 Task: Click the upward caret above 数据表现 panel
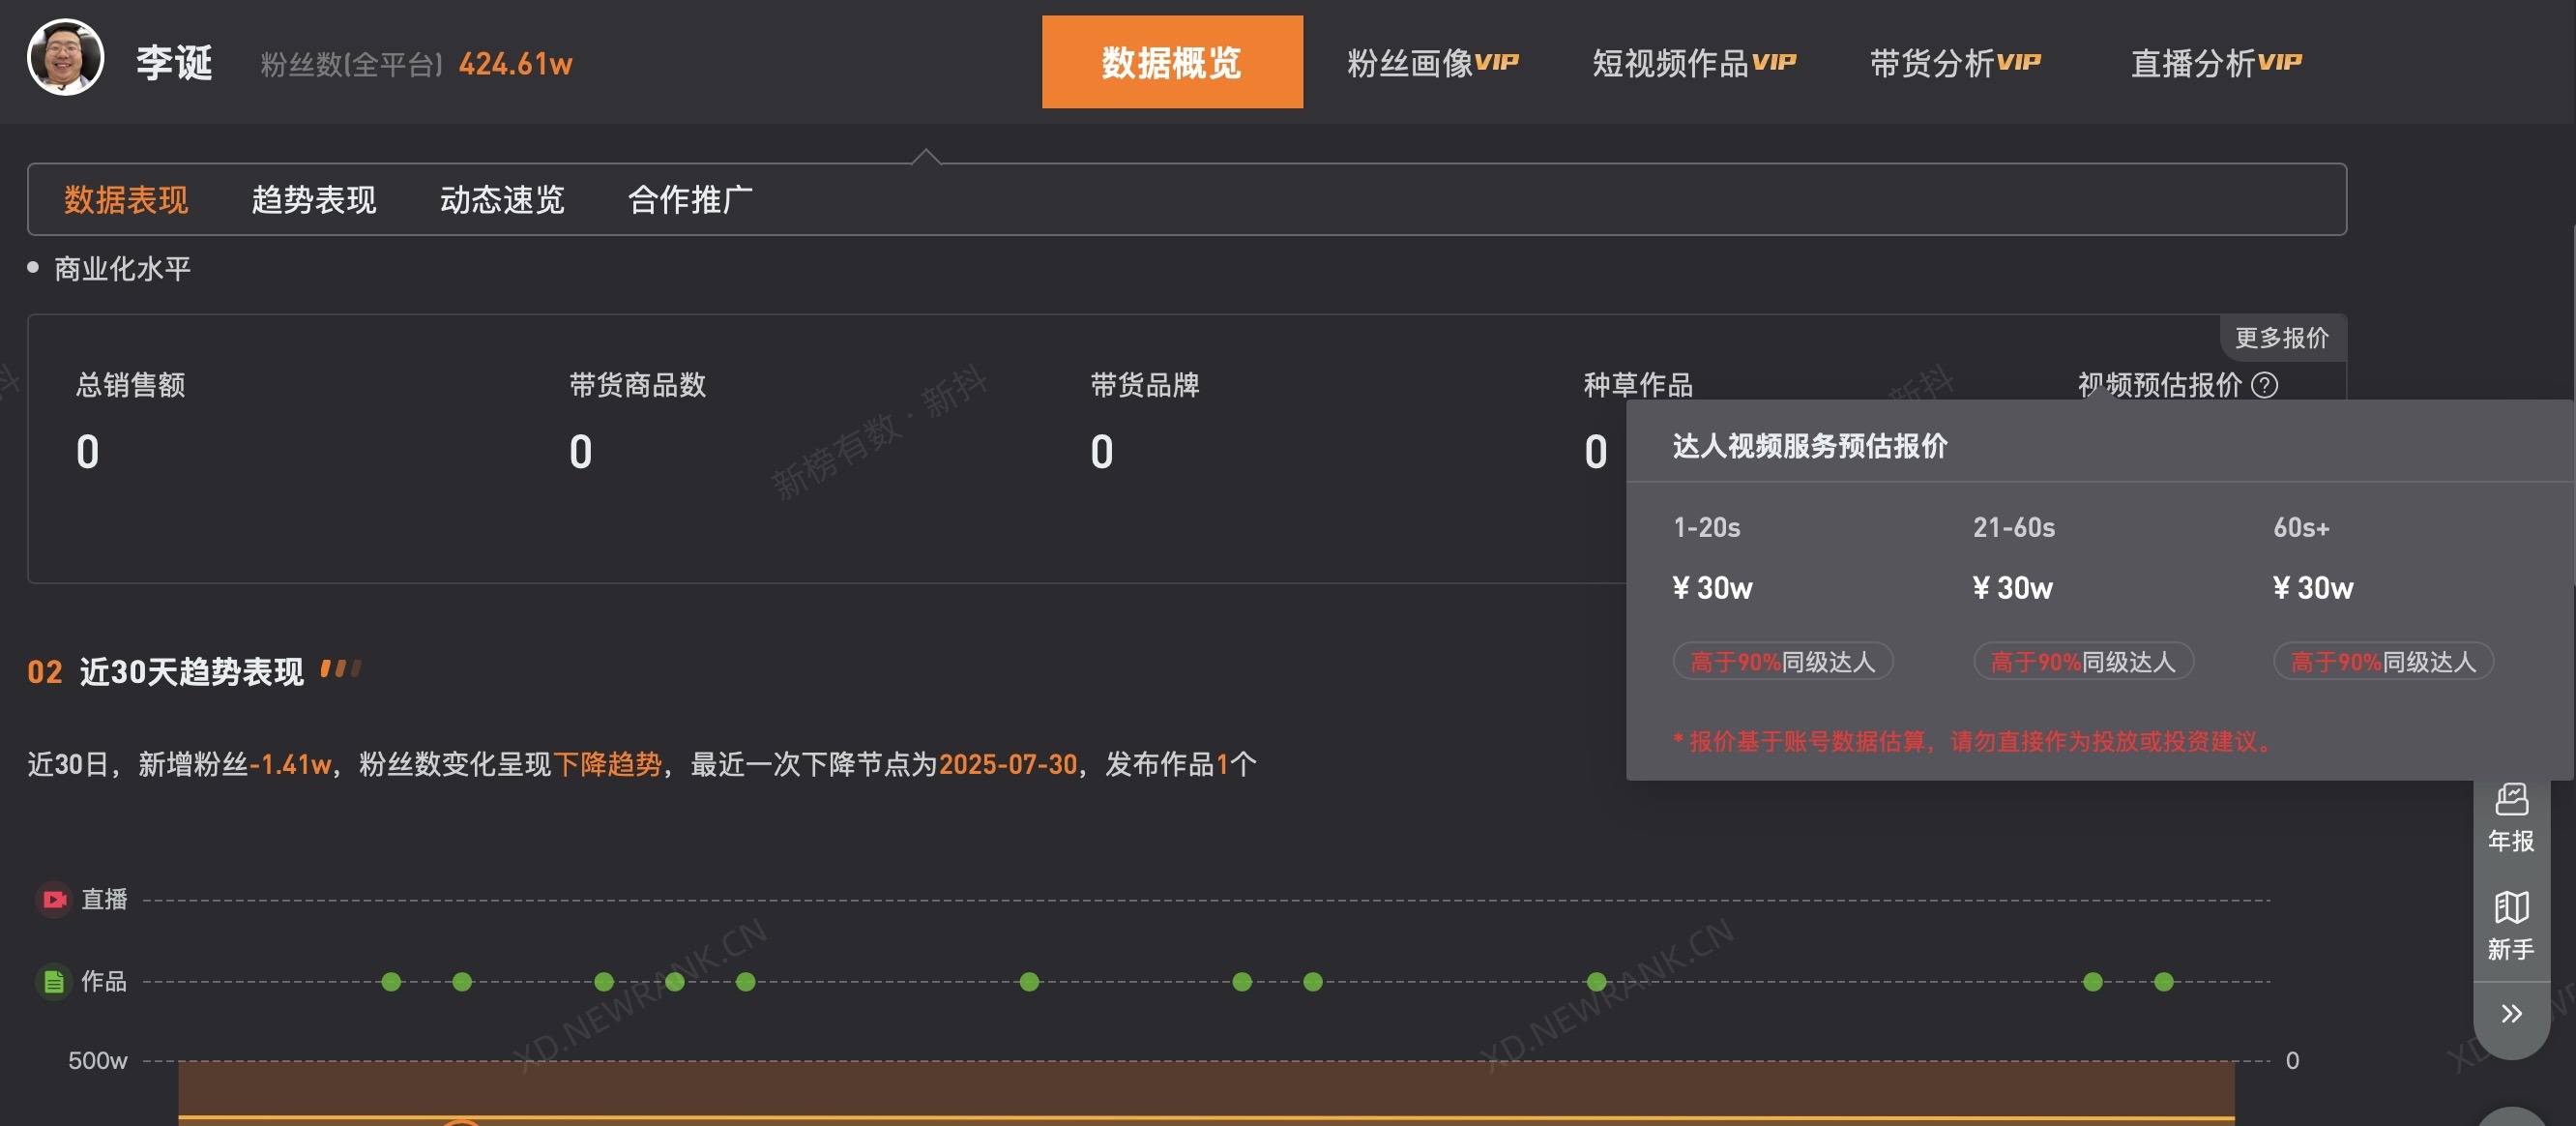point(928,155)
